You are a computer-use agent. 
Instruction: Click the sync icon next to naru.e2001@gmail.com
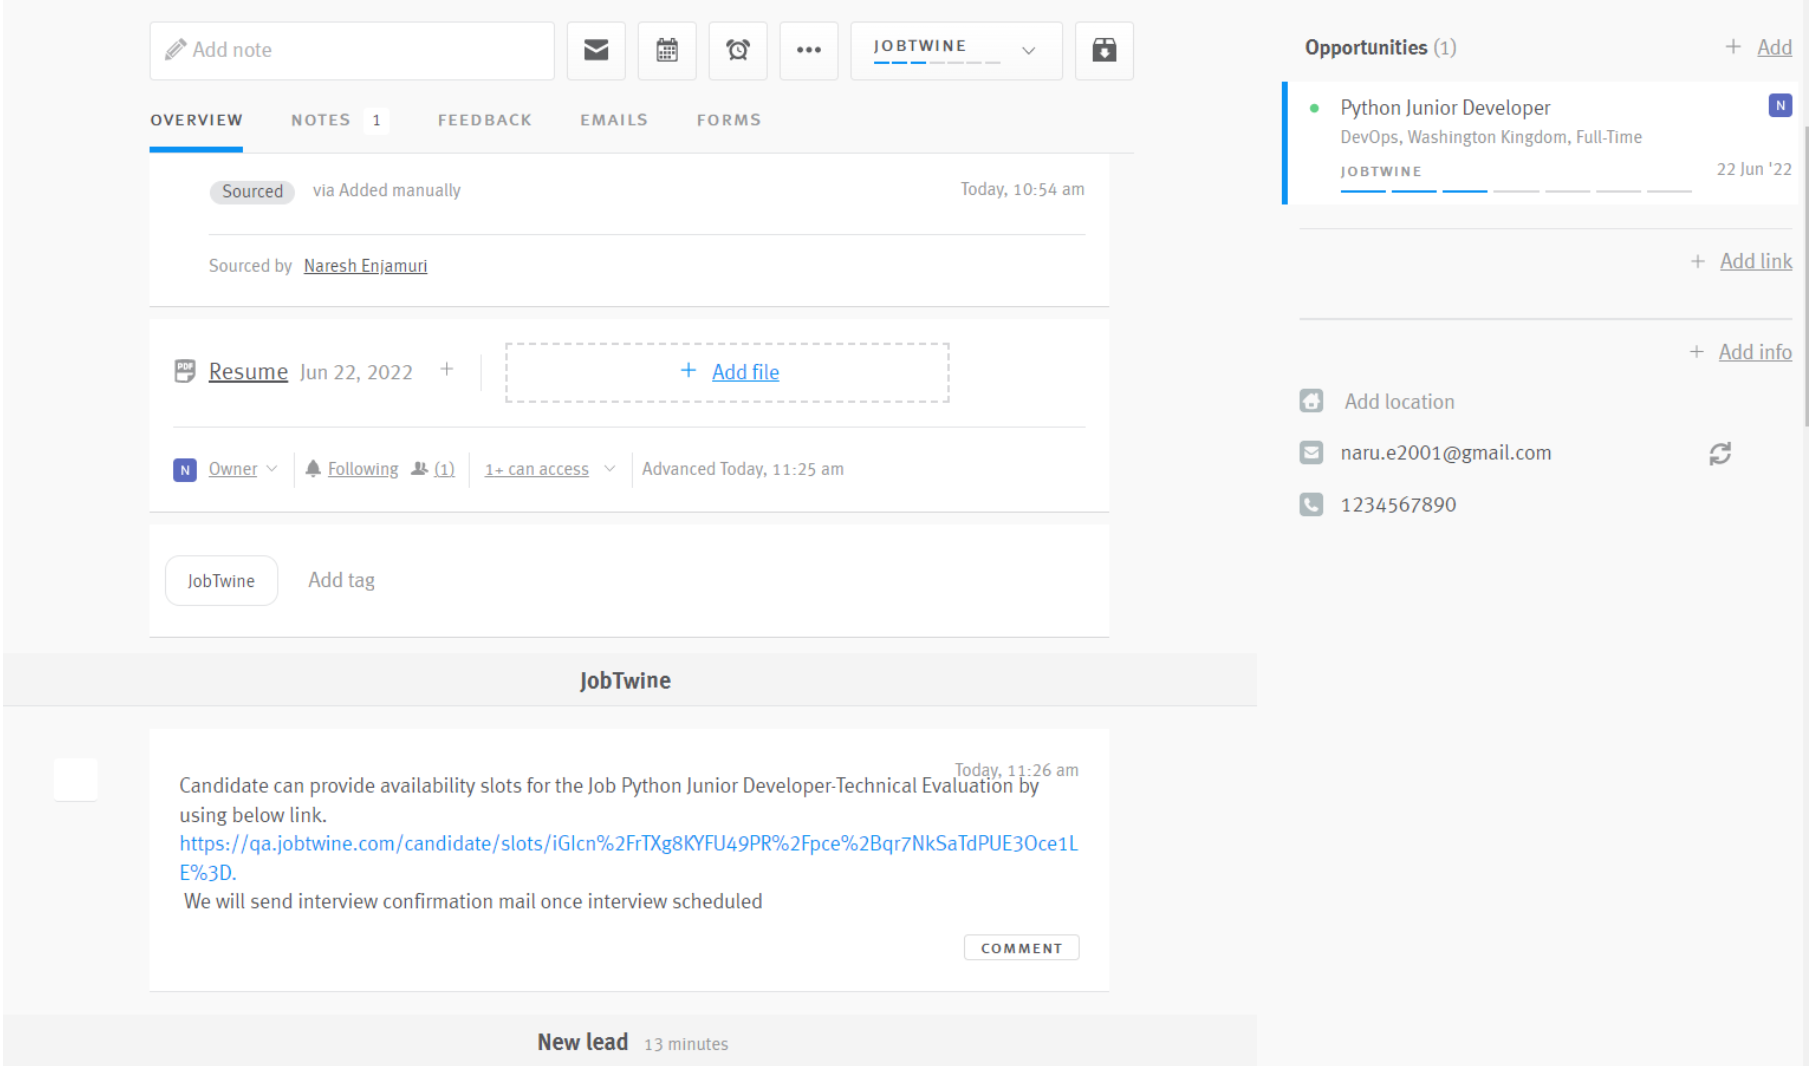1719,452
